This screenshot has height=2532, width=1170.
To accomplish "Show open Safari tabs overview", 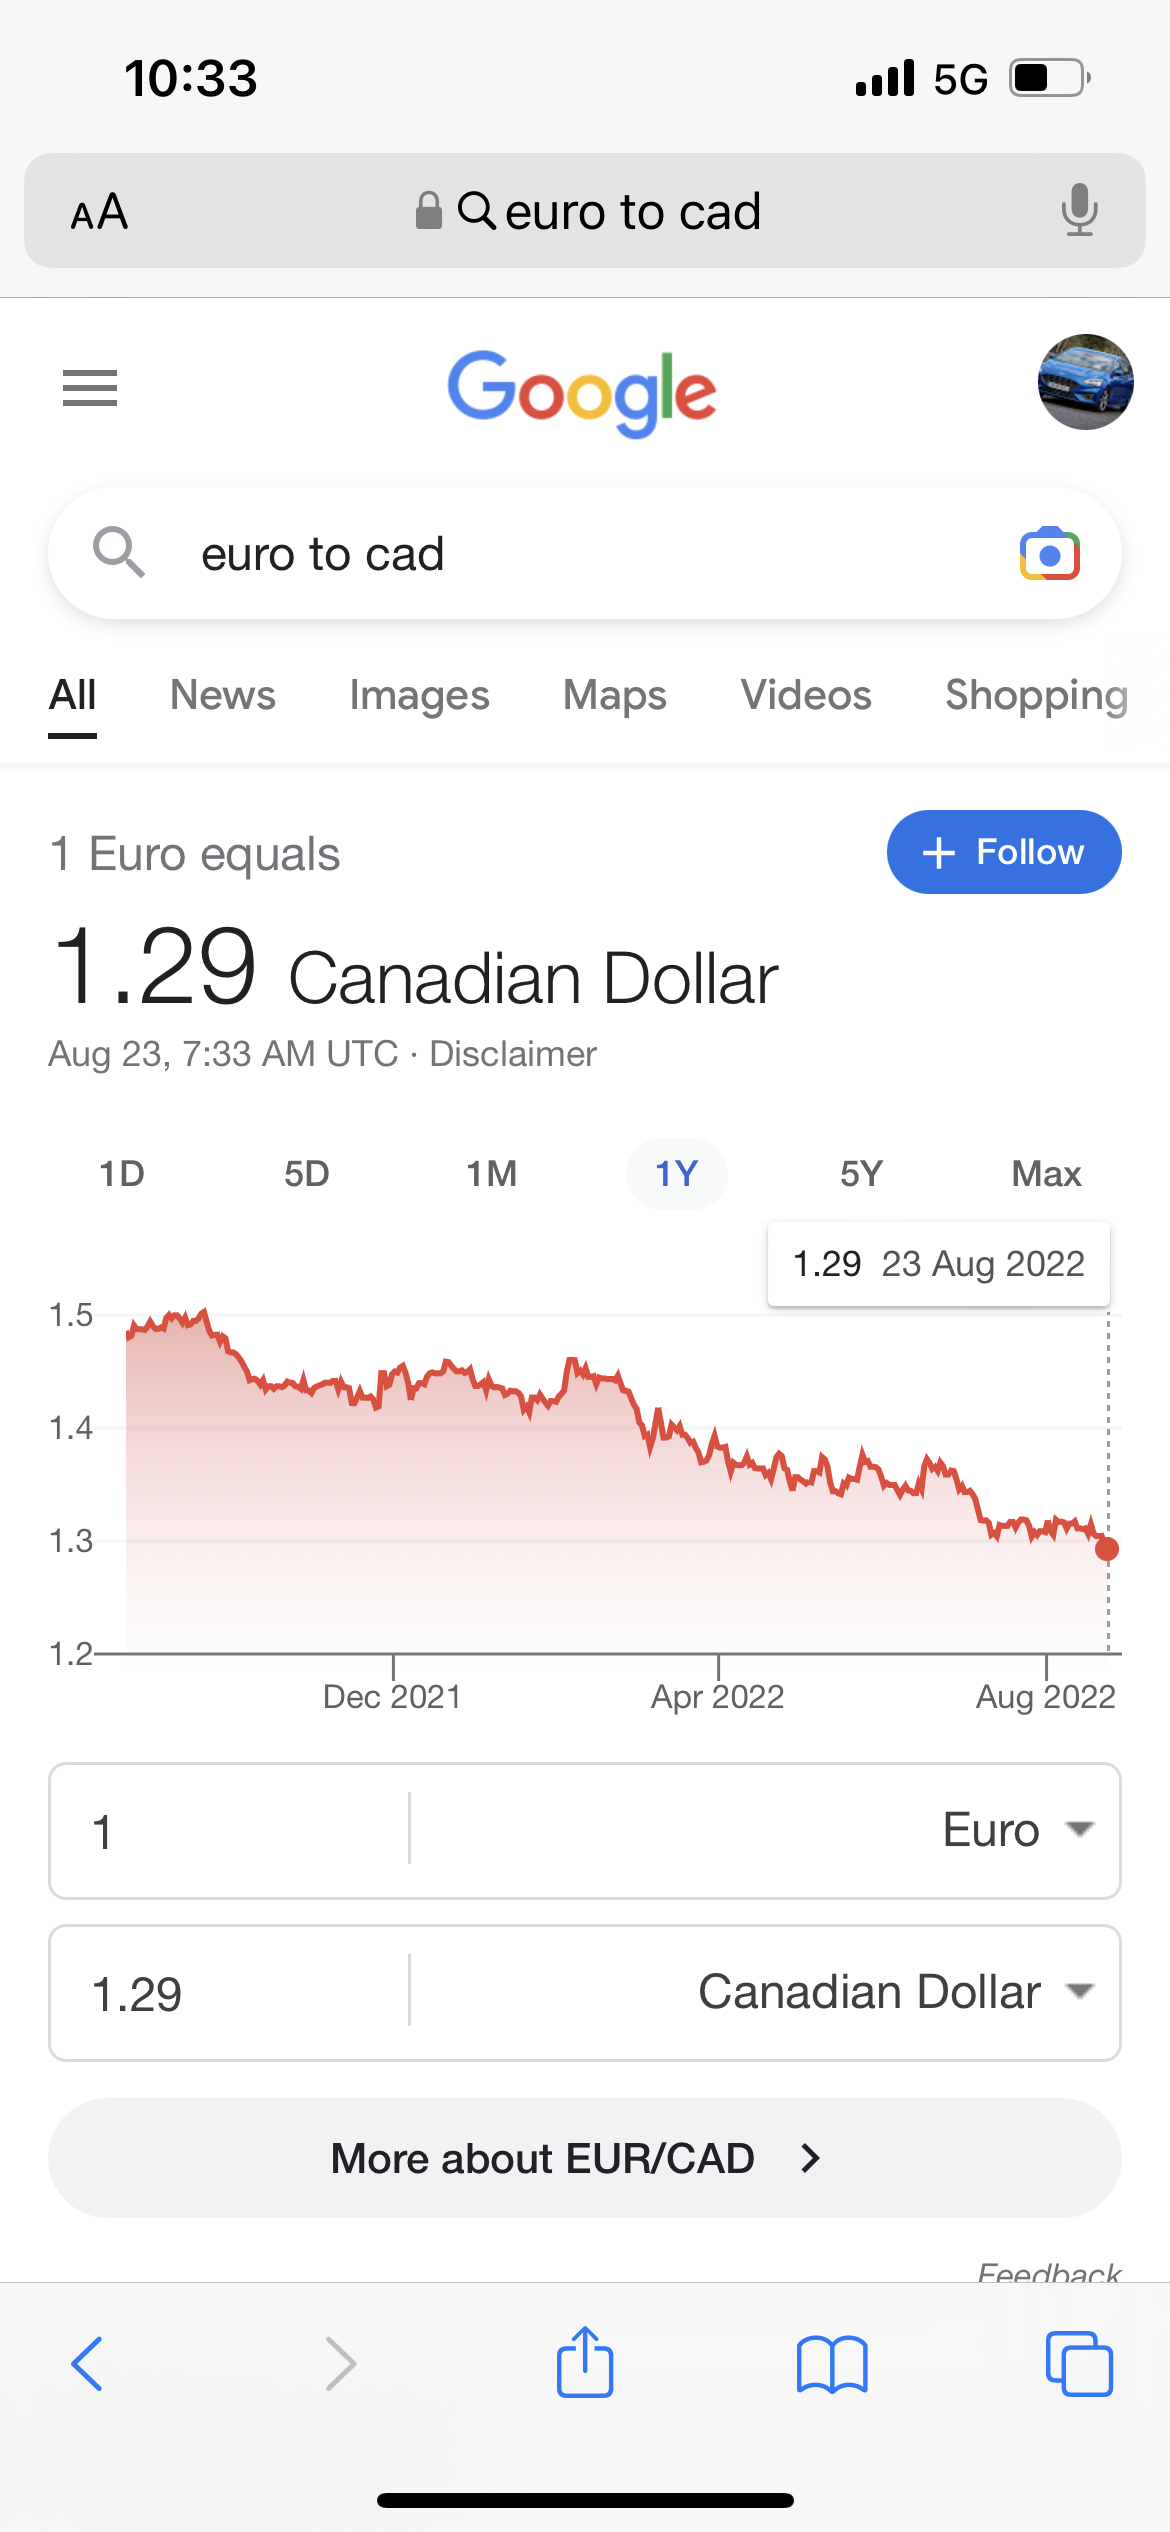I will (1078, 2364).
